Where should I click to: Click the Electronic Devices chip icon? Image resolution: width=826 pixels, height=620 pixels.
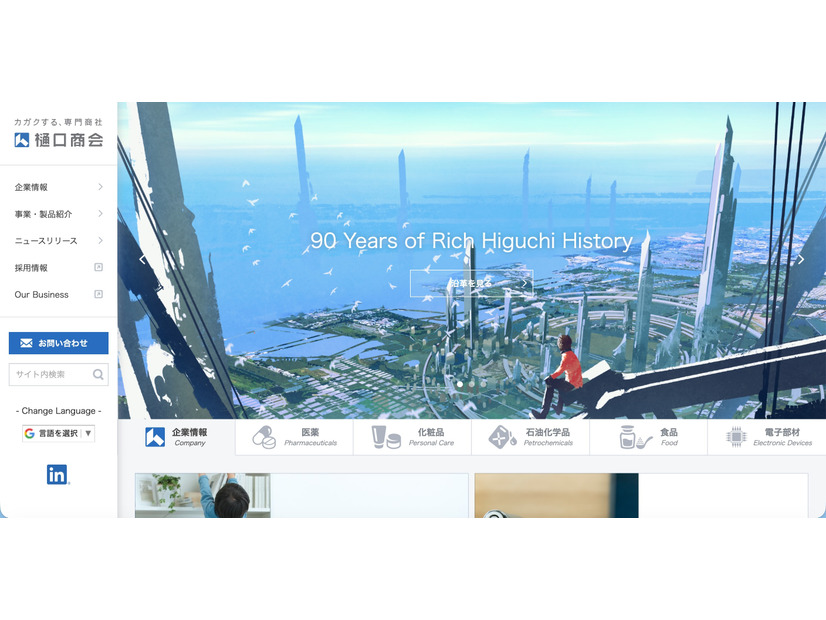[736, 437]
